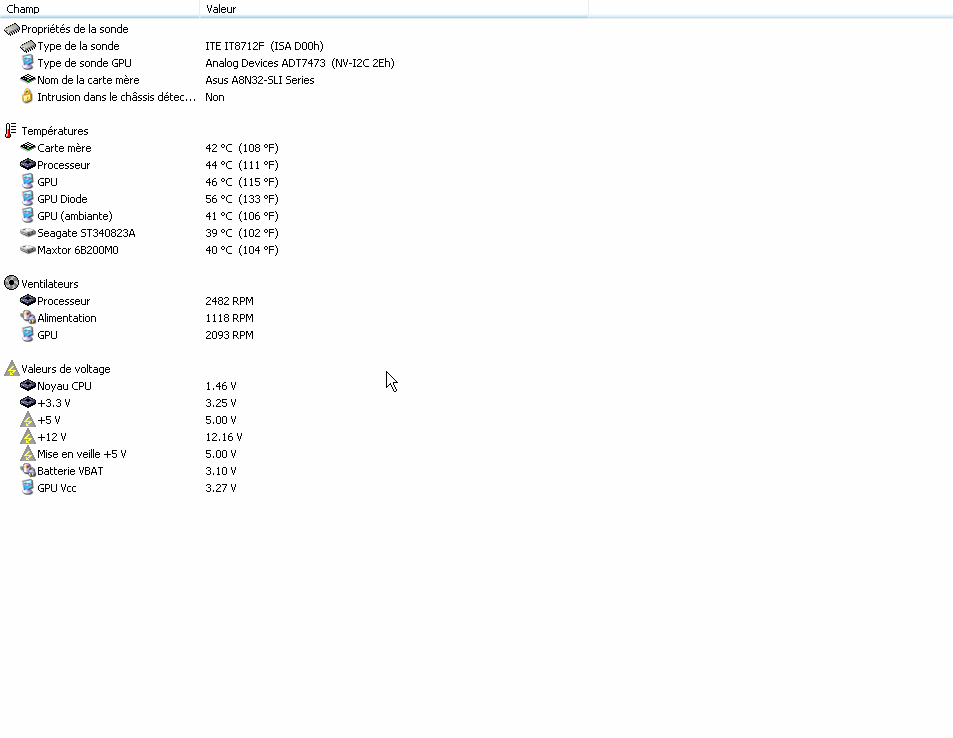
Task: Click the 42 °C (108 °F) value
Action: pyautogui.click(x=242, y=148)
